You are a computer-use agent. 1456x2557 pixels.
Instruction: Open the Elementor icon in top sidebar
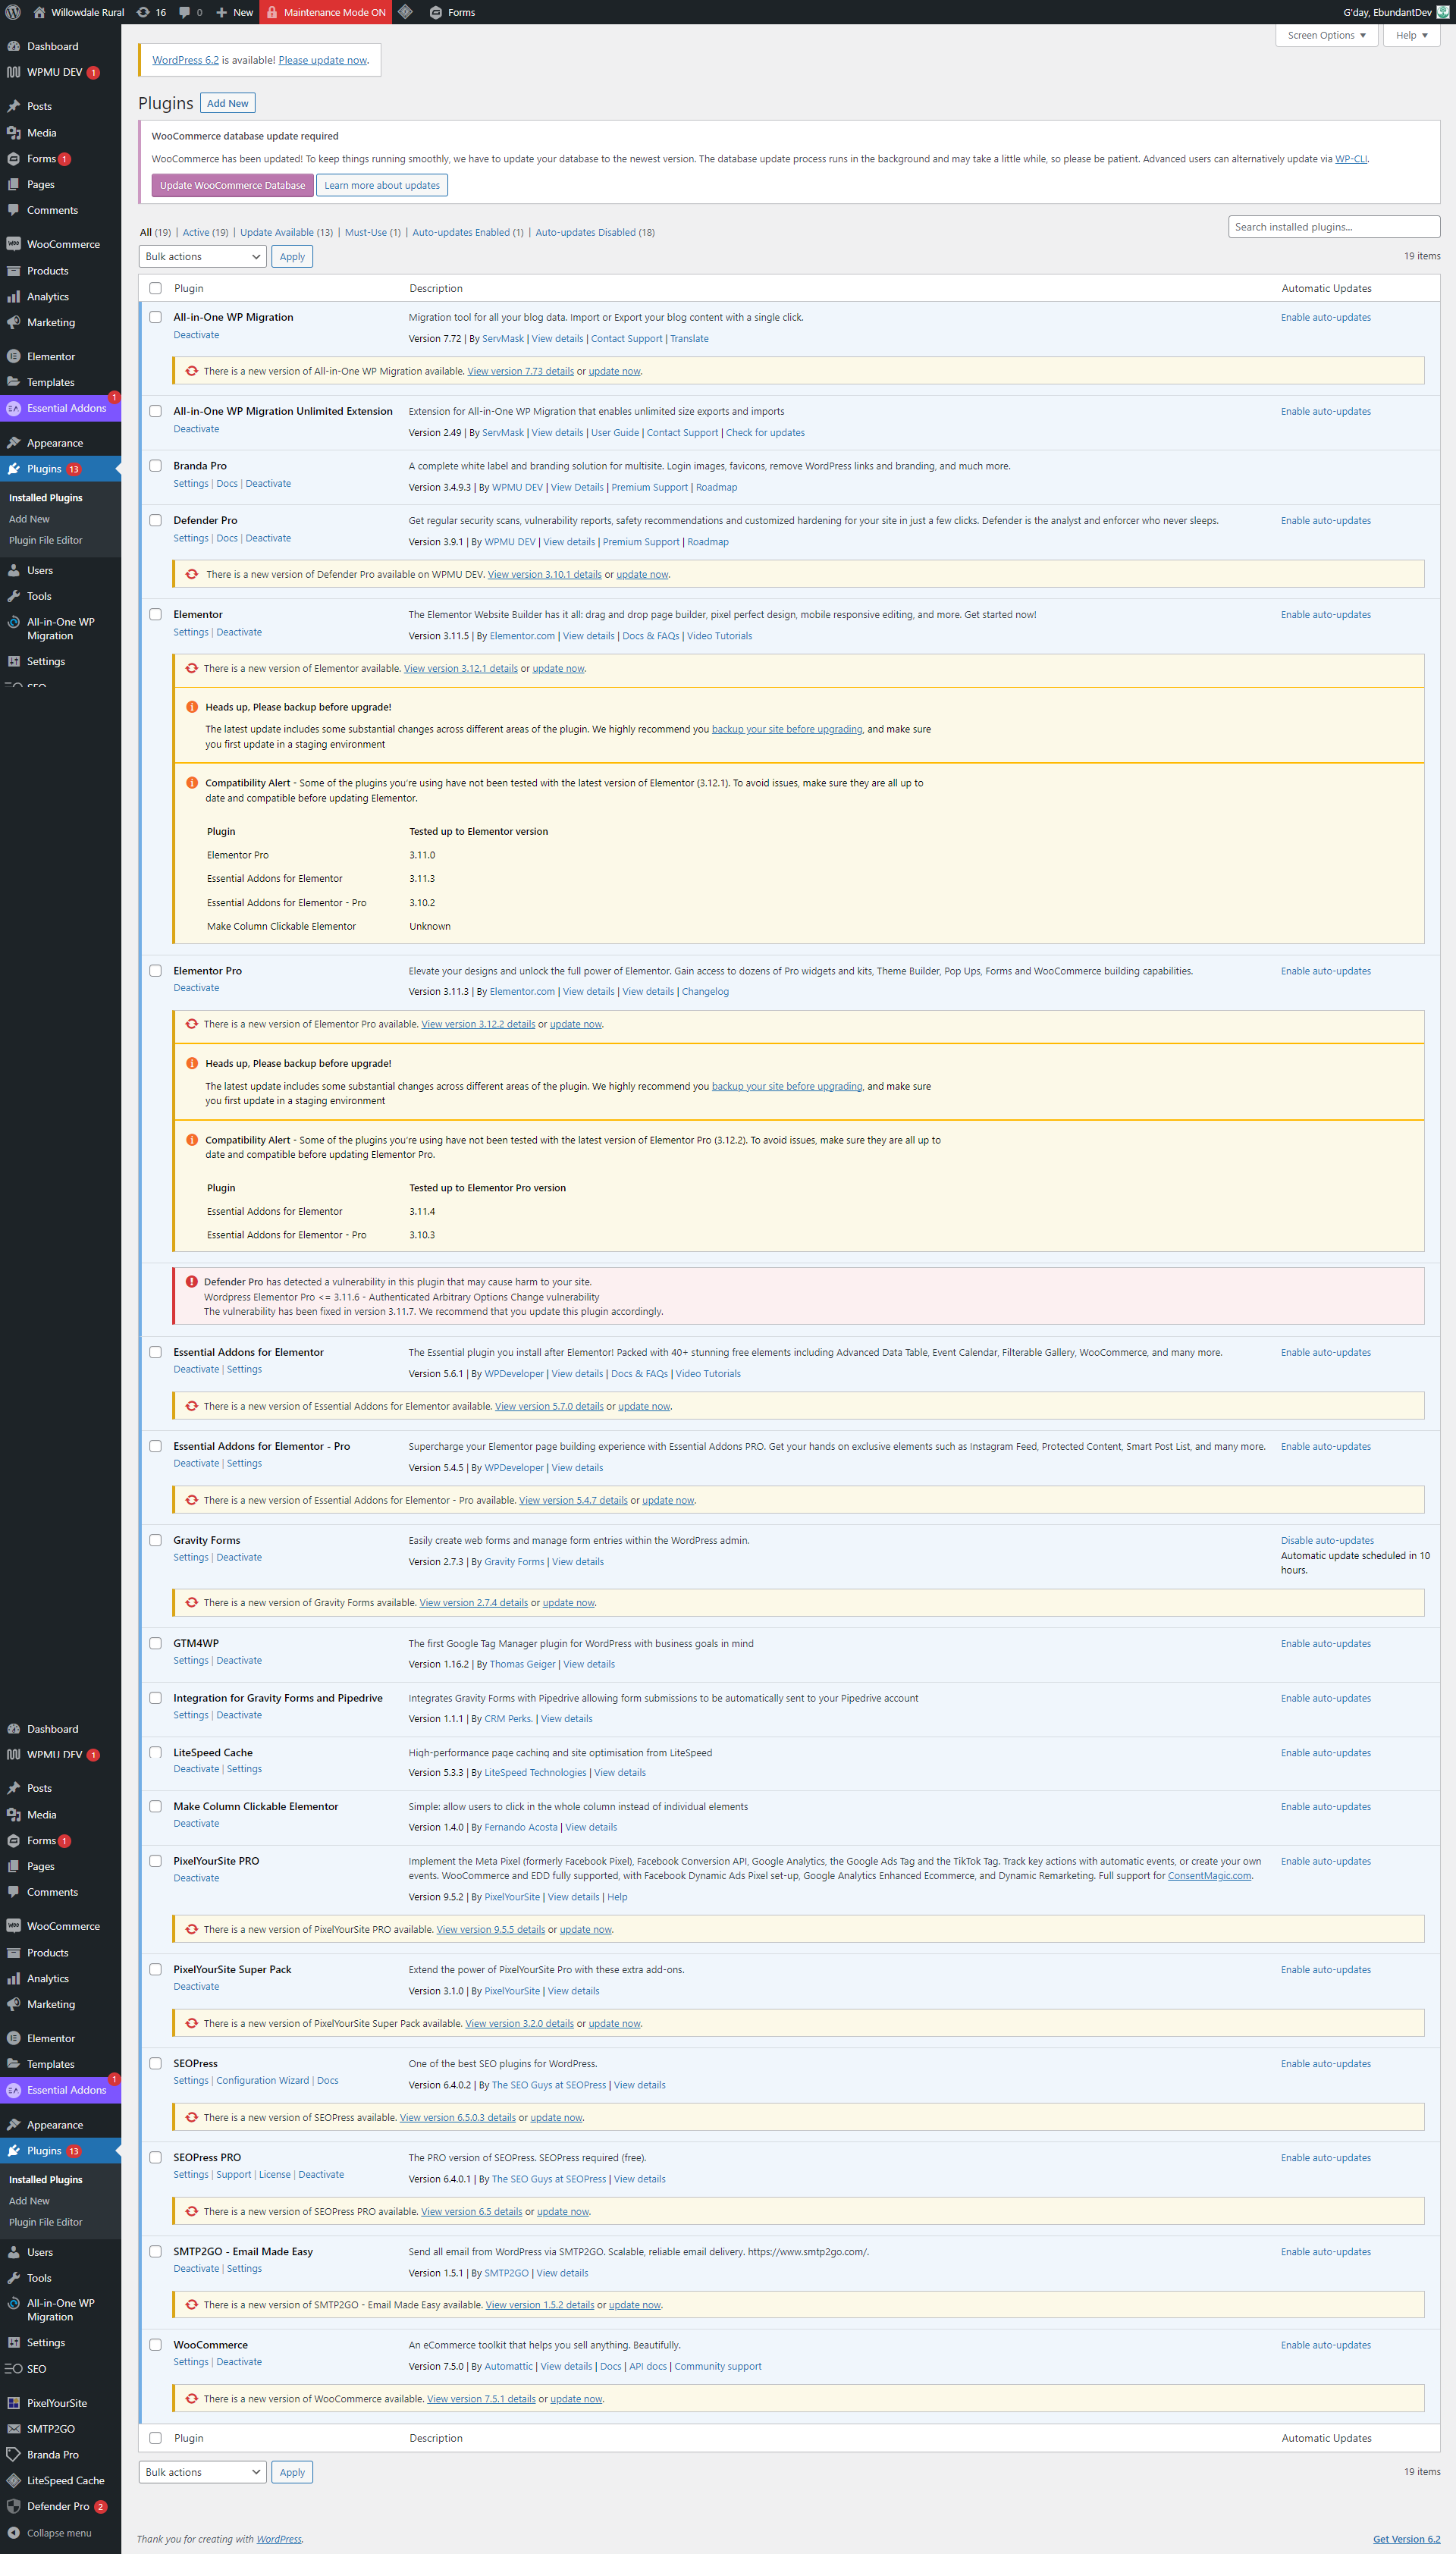[13, 356]
